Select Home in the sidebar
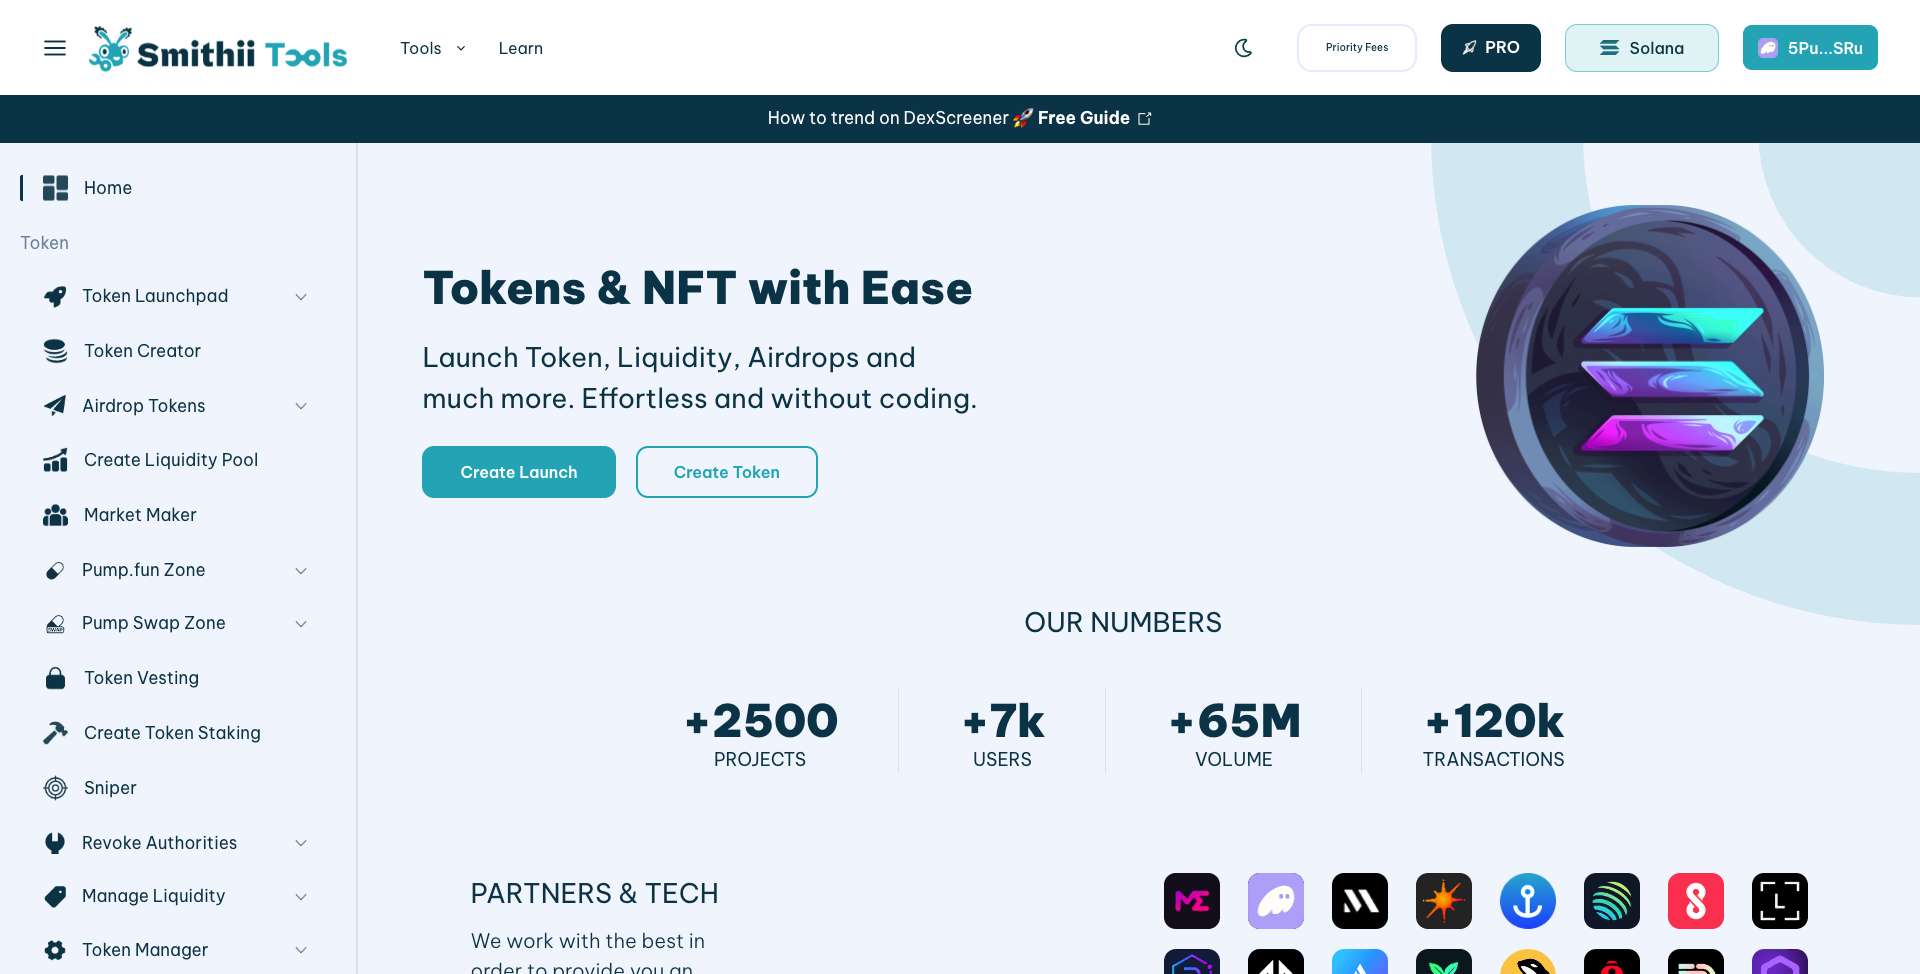Viewport: 1920px width, 974px height. pos(107,188)
